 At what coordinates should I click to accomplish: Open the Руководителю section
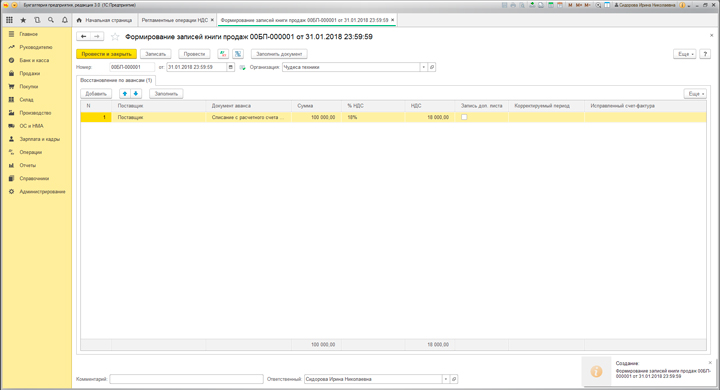coord(36,47)
